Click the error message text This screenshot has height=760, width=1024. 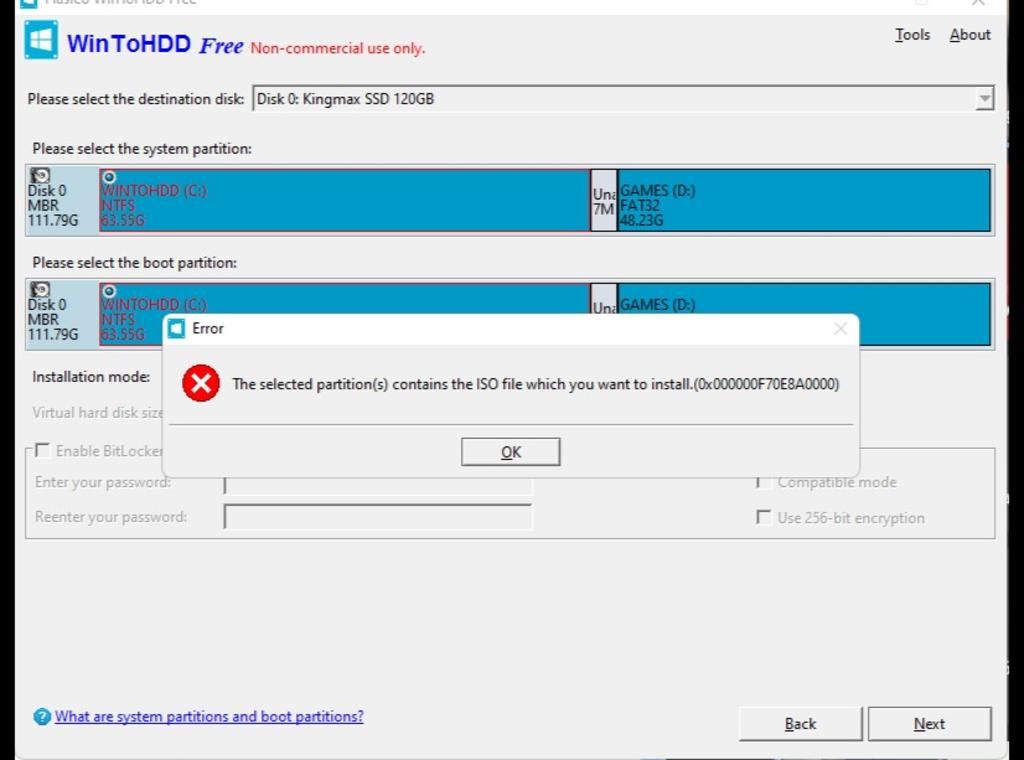click(x=536, y=384)
